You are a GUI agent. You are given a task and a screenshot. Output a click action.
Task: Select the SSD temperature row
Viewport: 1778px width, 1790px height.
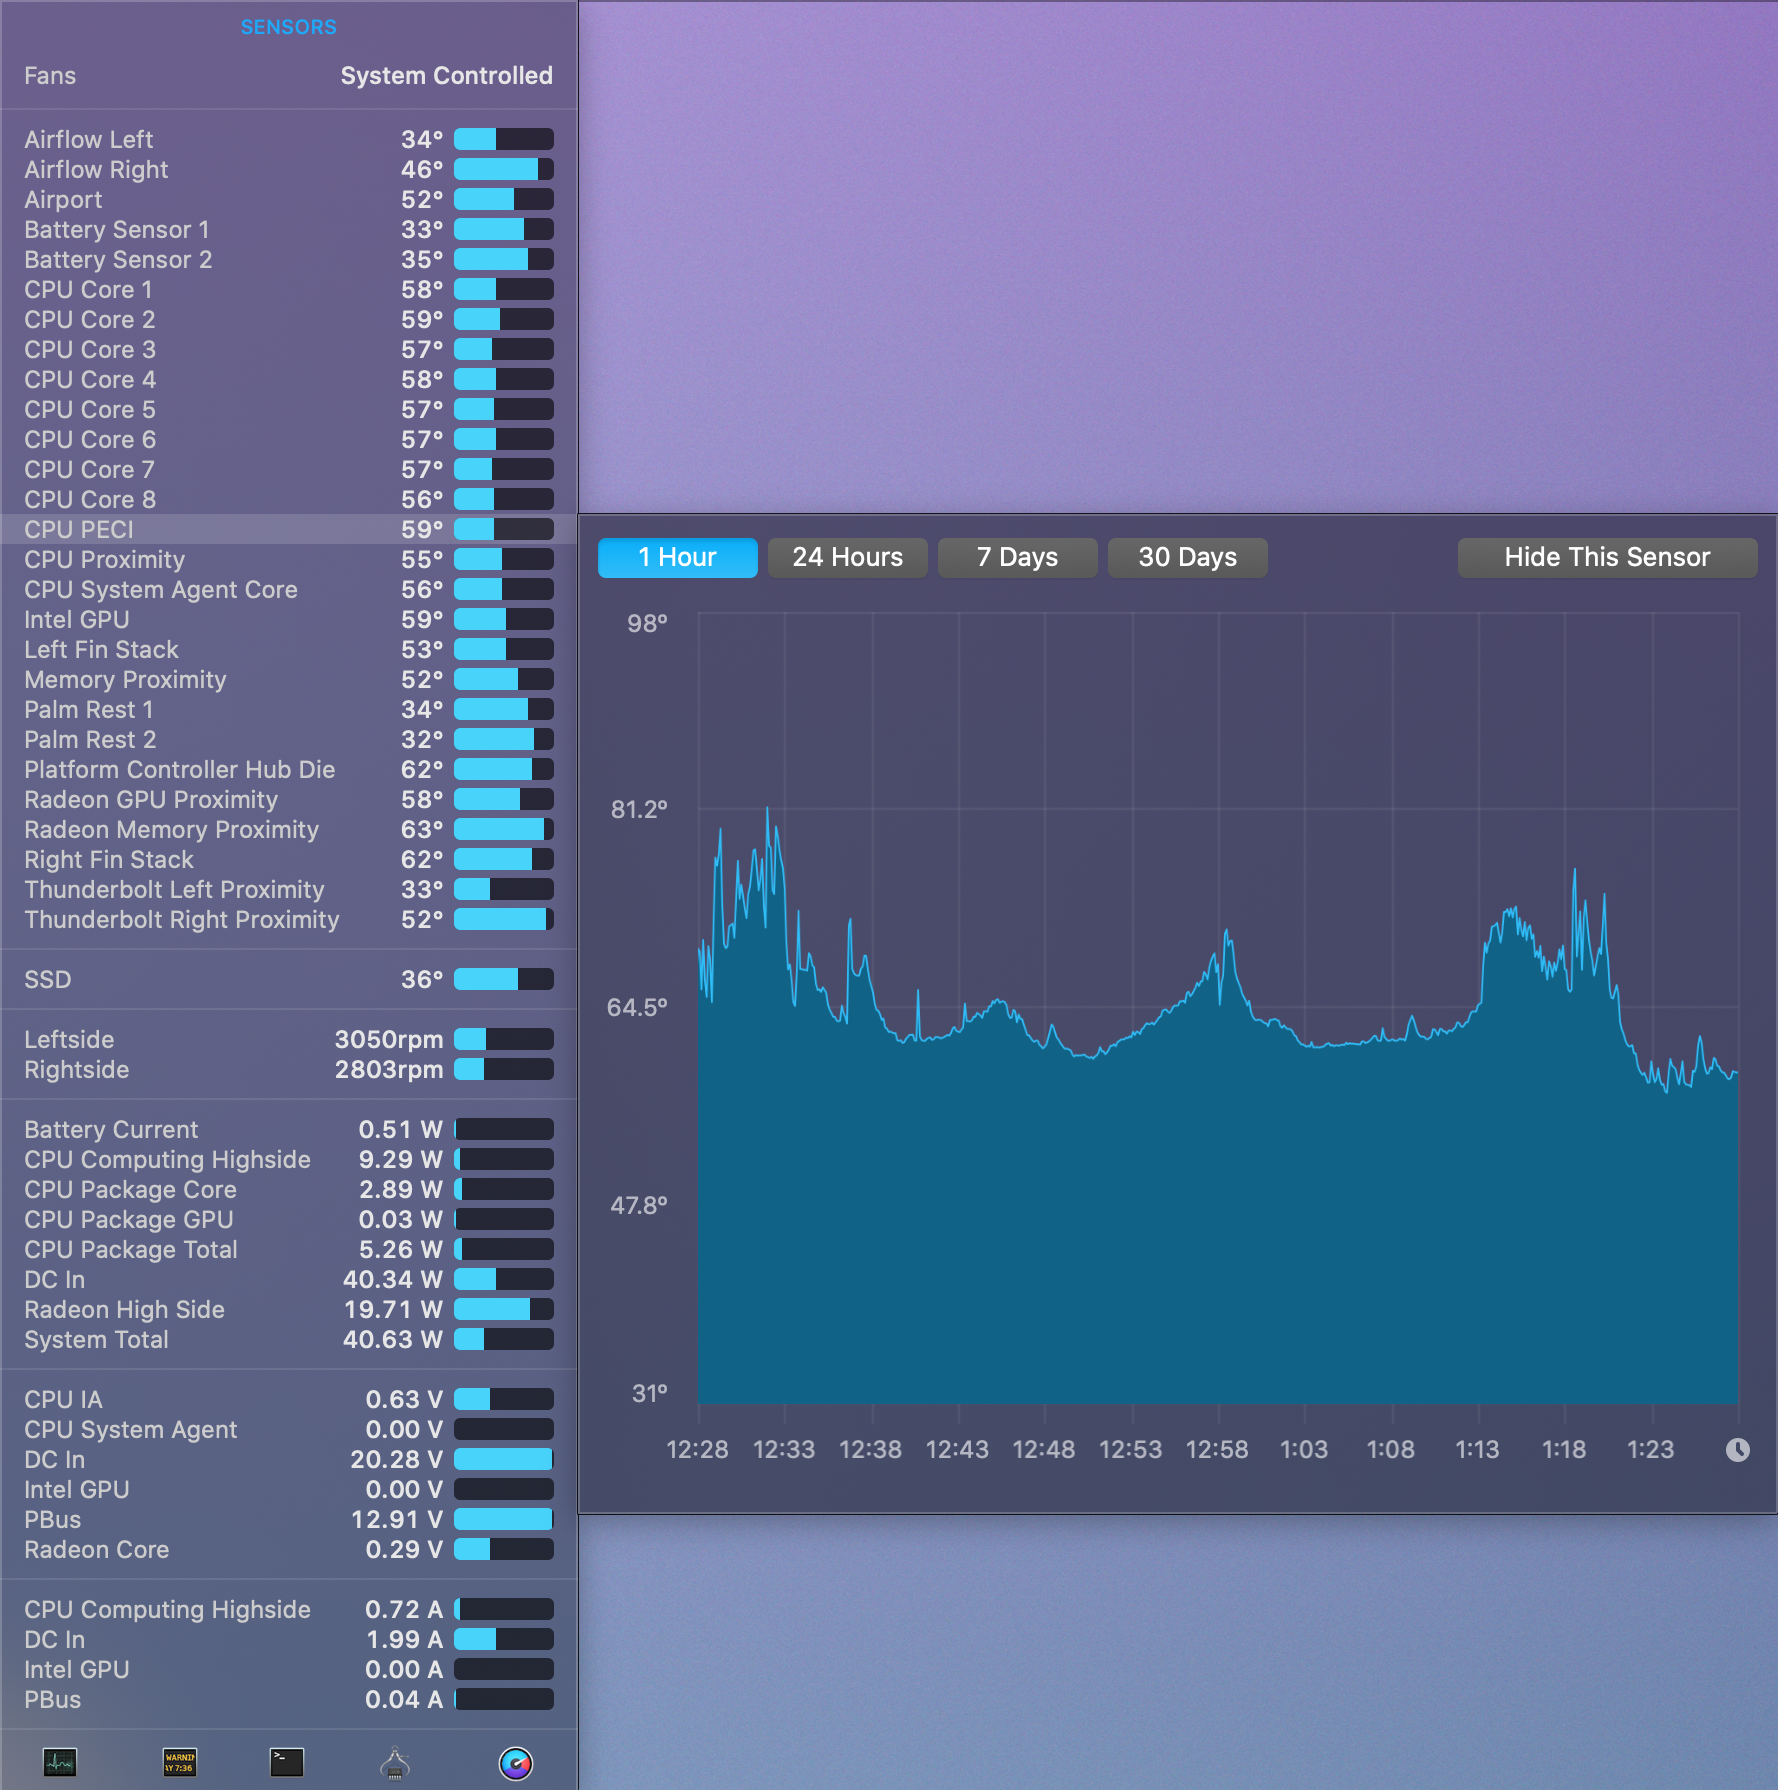[289, 979]
